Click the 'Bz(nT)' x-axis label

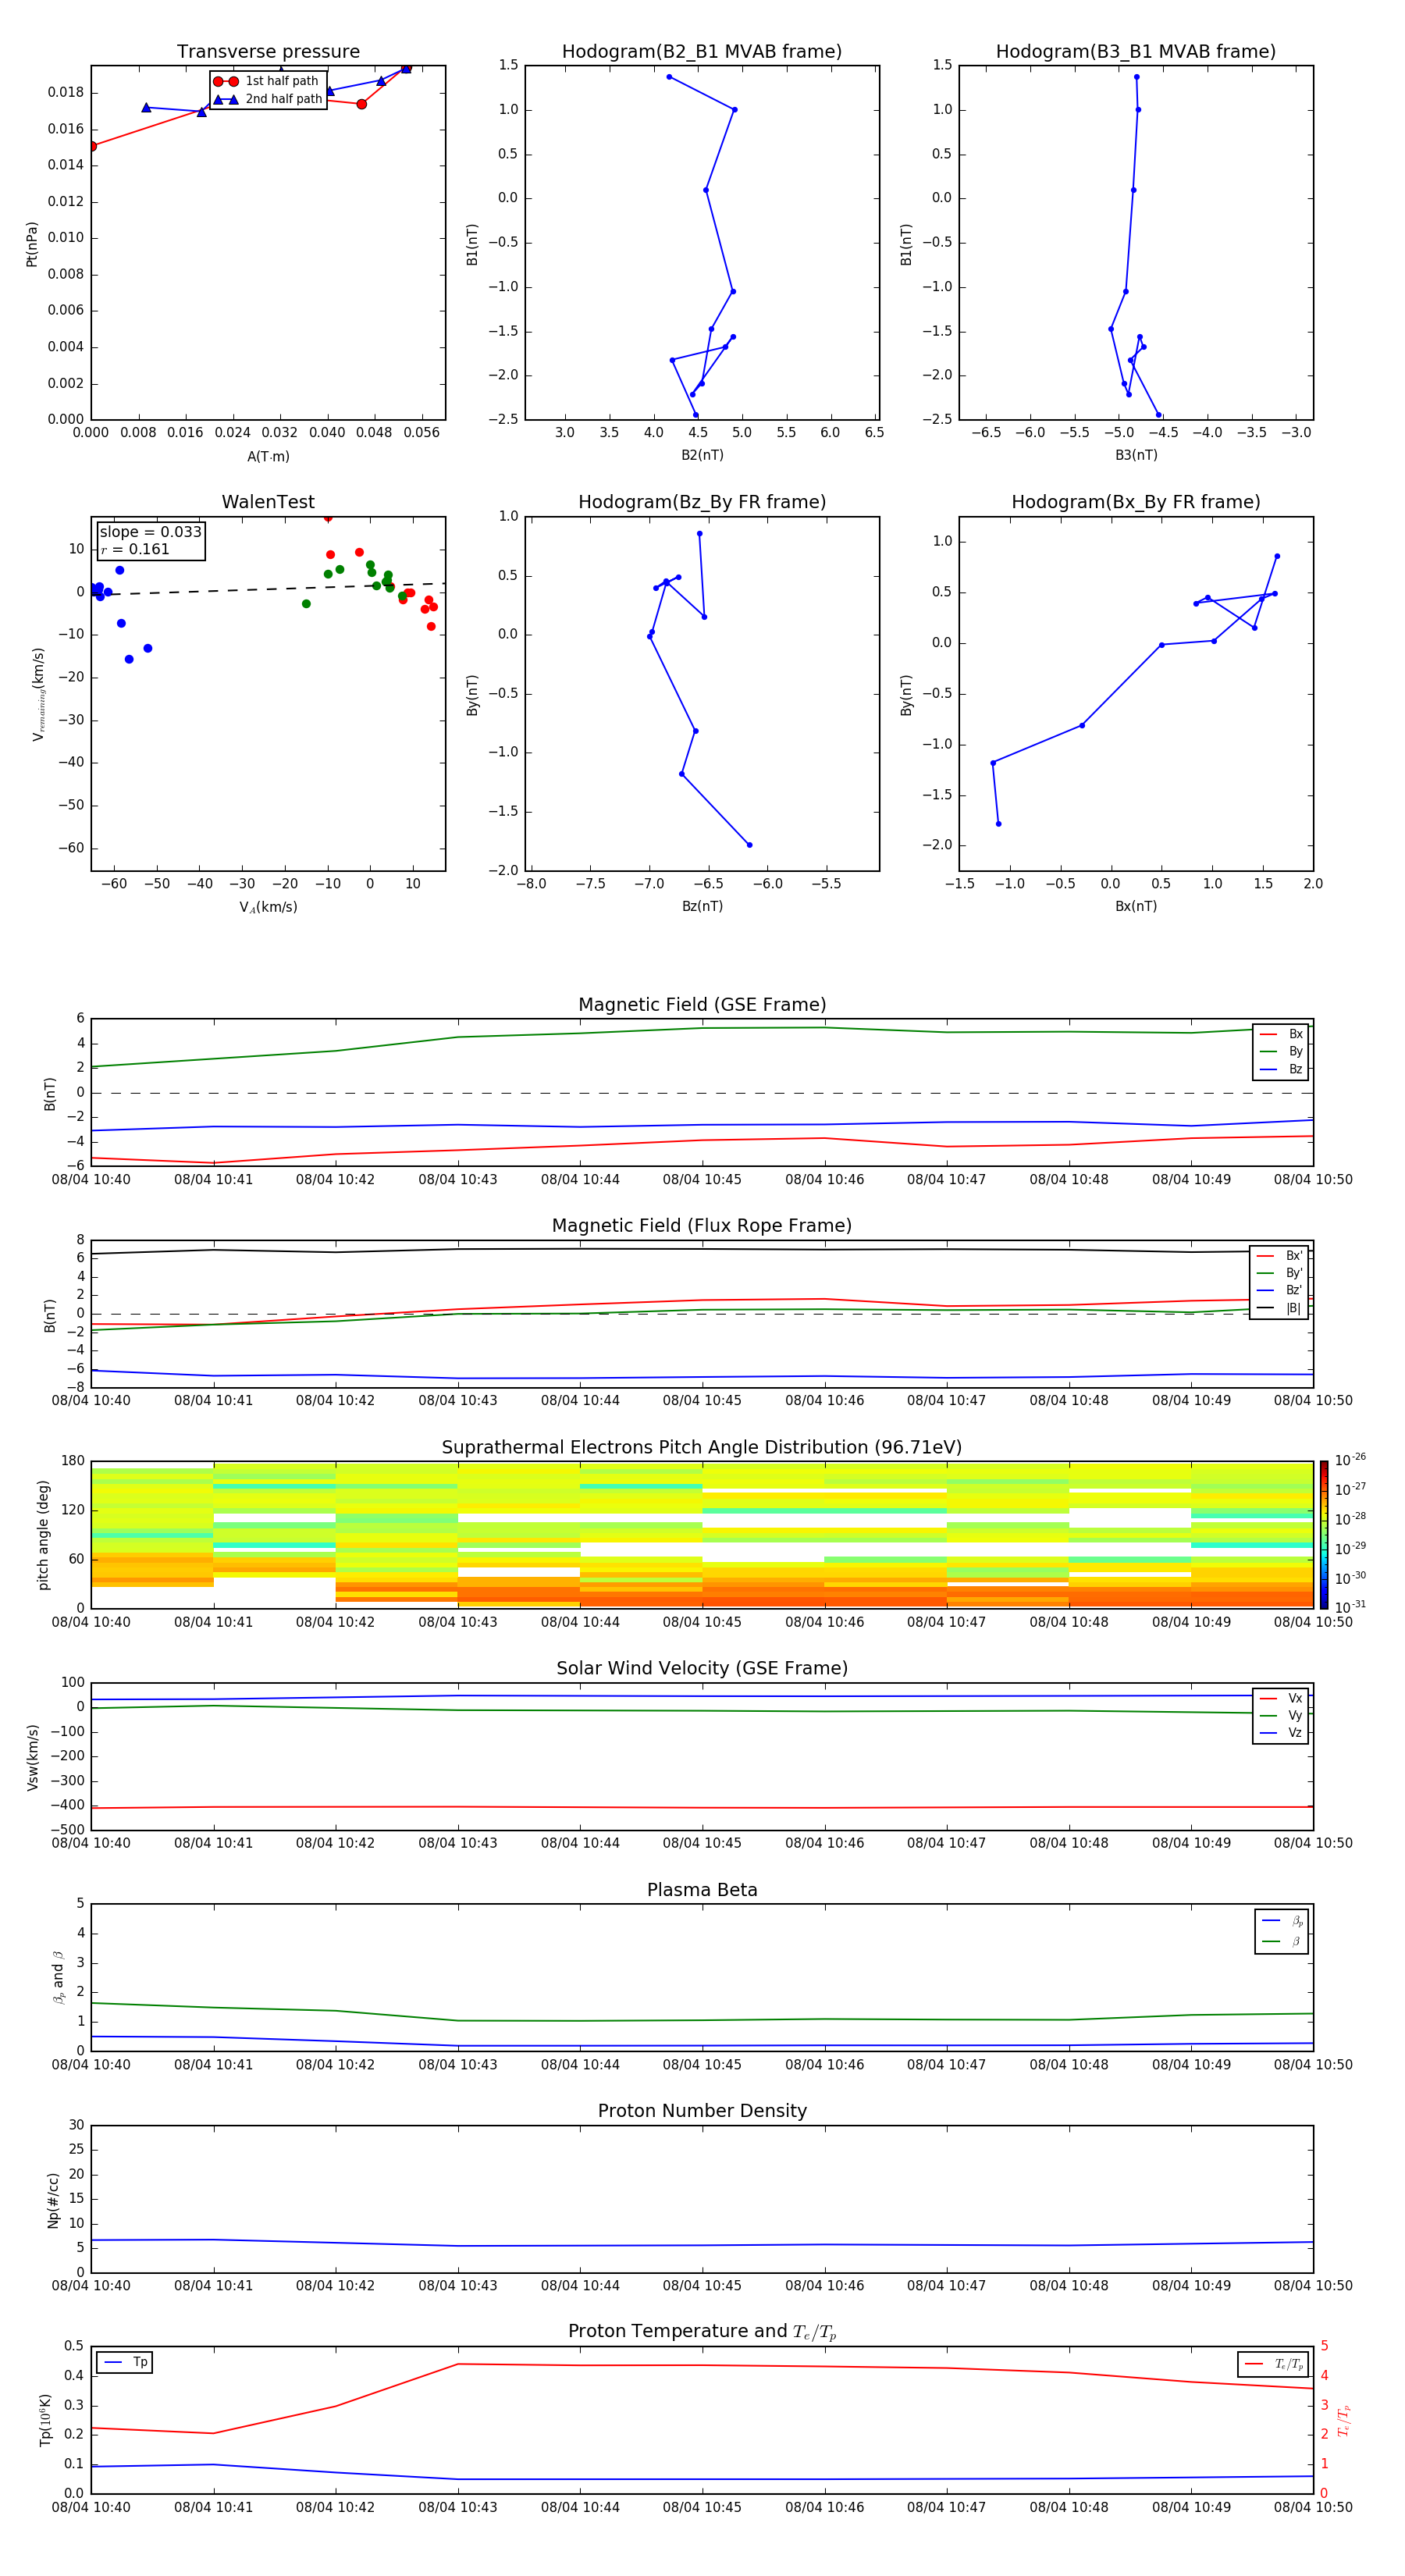pos(702,906)
